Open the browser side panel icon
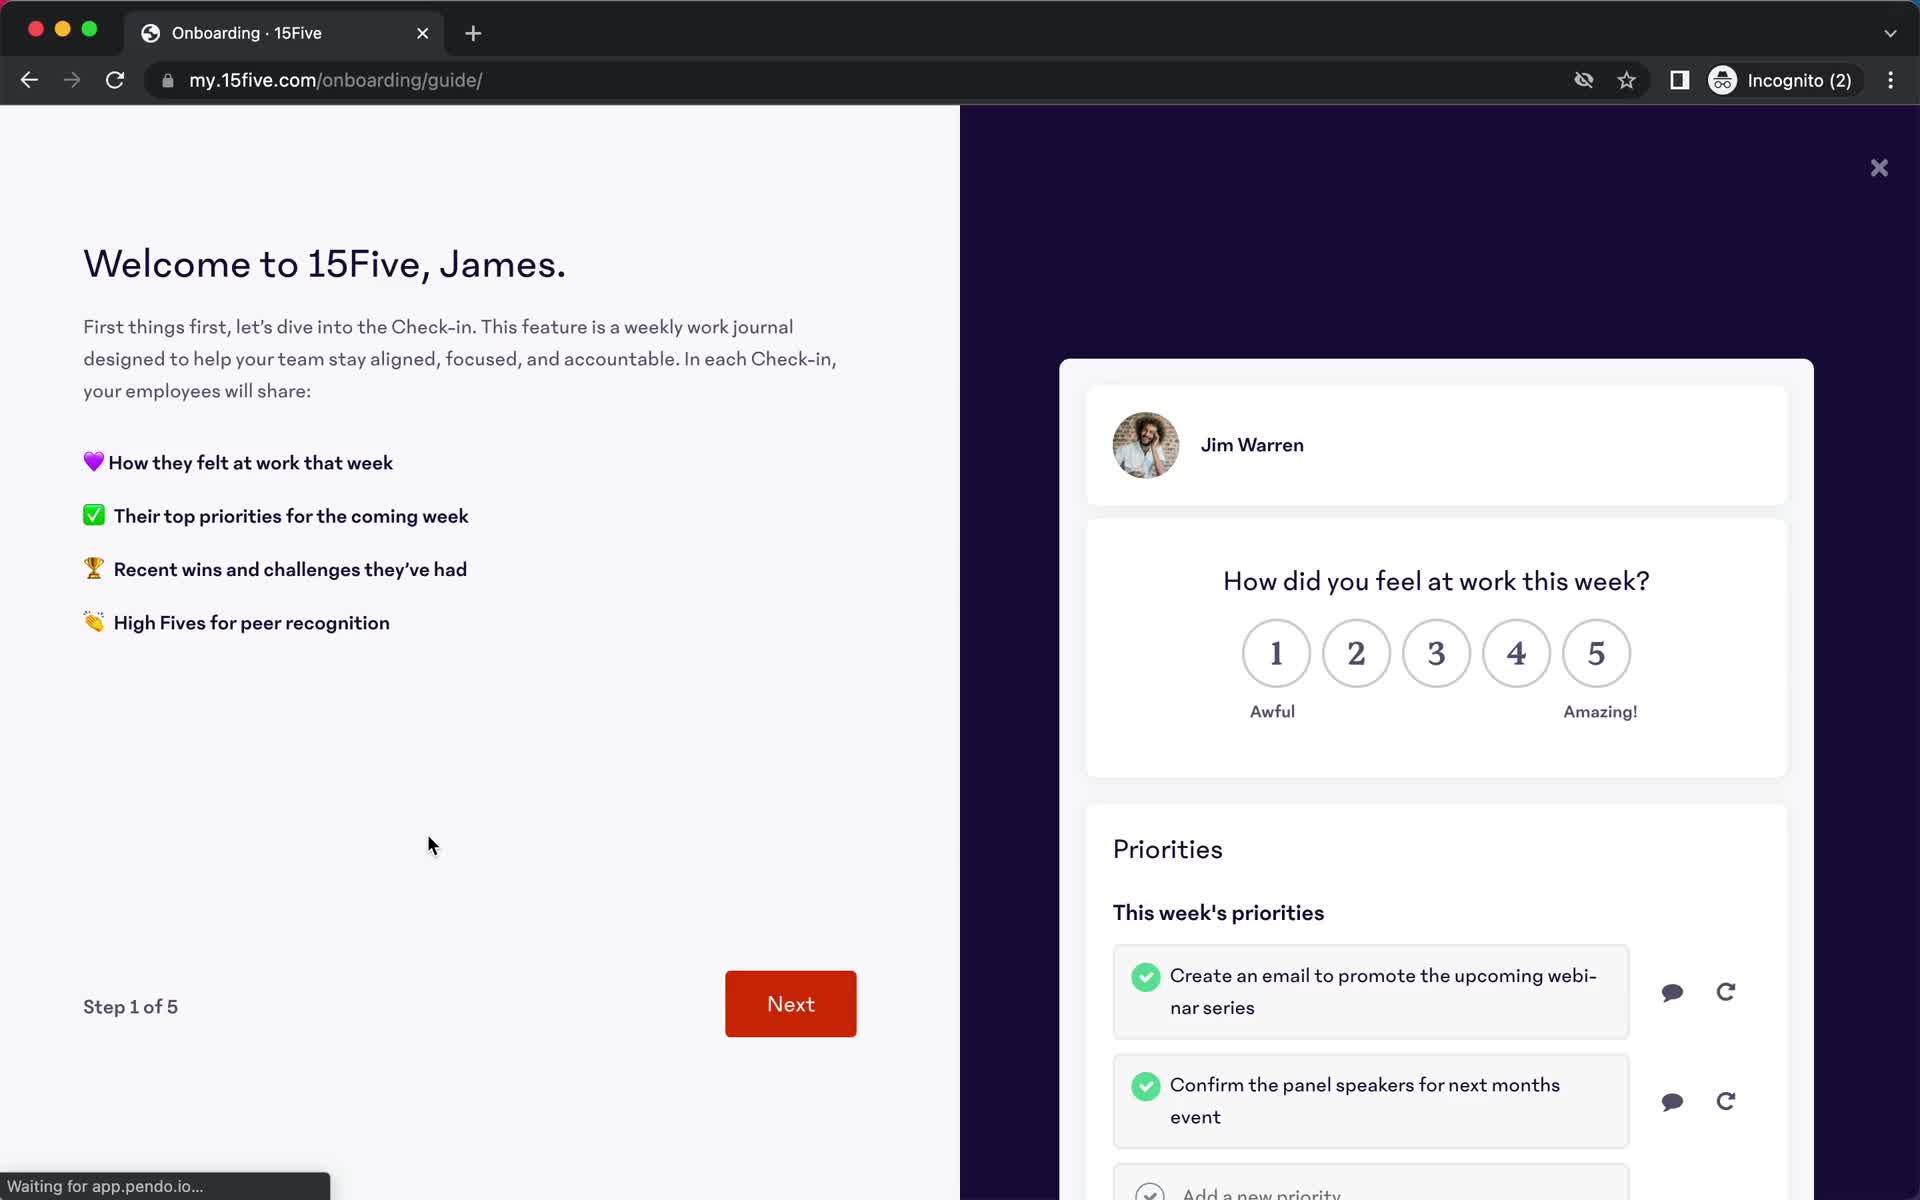Screen dimensions: 1920x1200 point(1680,80)
